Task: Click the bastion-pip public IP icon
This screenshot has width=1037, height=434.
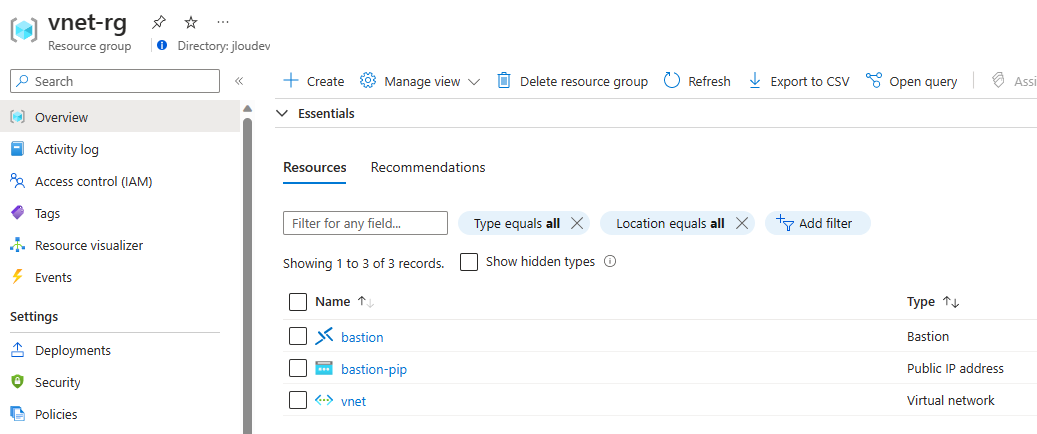Action: 324,369
